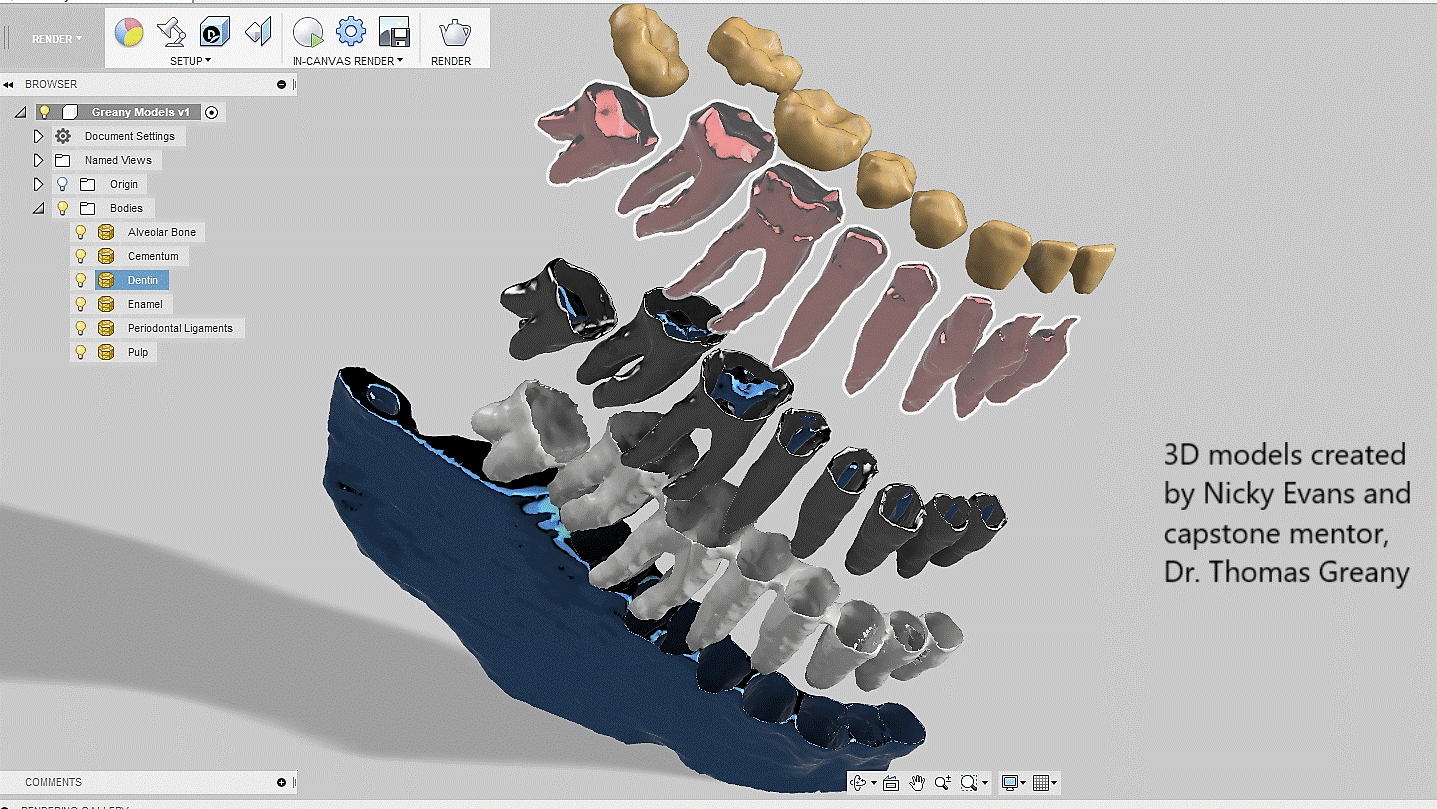Activate the Zoom magnifier tool

click(x=943, y=783)
